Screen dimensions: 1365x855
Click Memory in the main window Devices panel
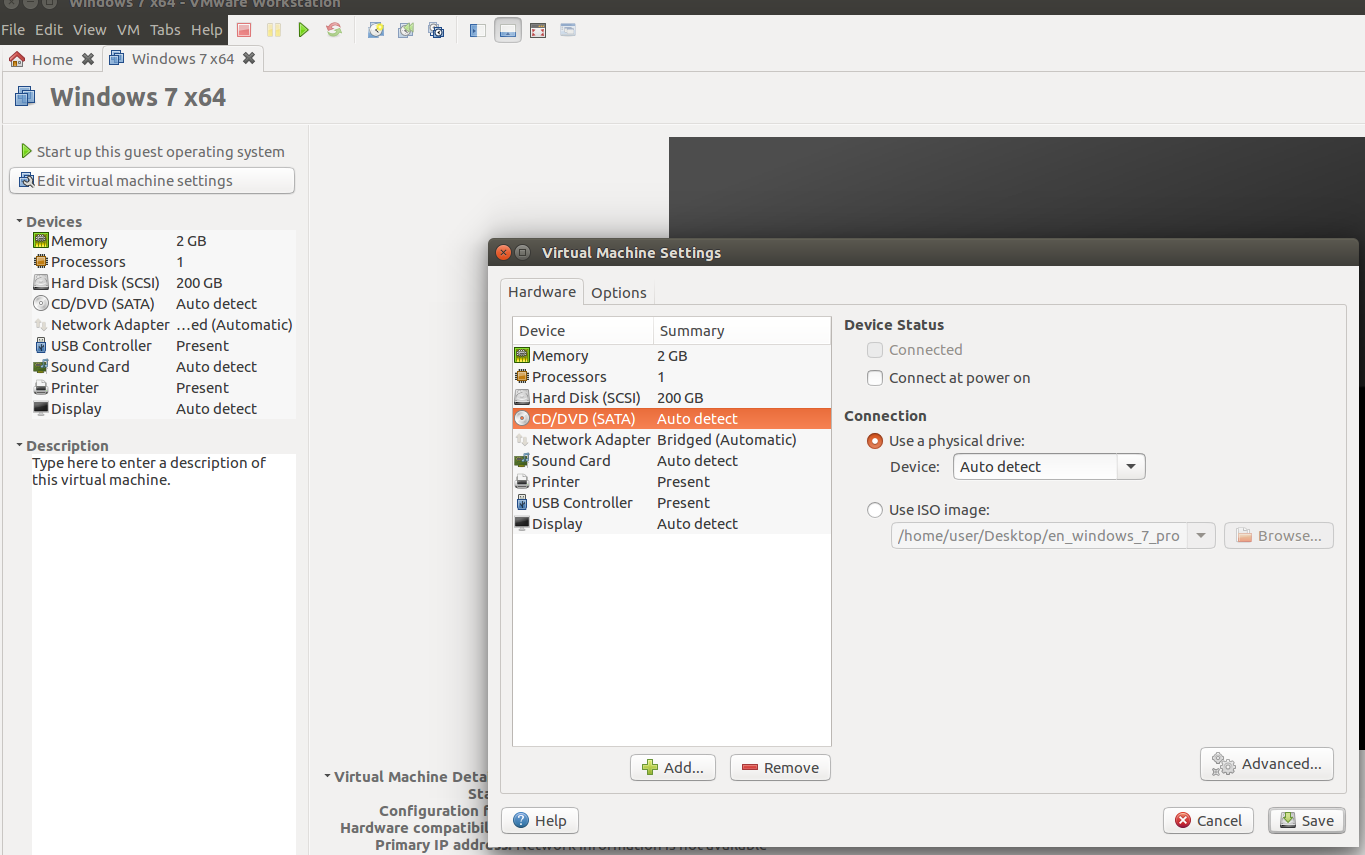164,241
